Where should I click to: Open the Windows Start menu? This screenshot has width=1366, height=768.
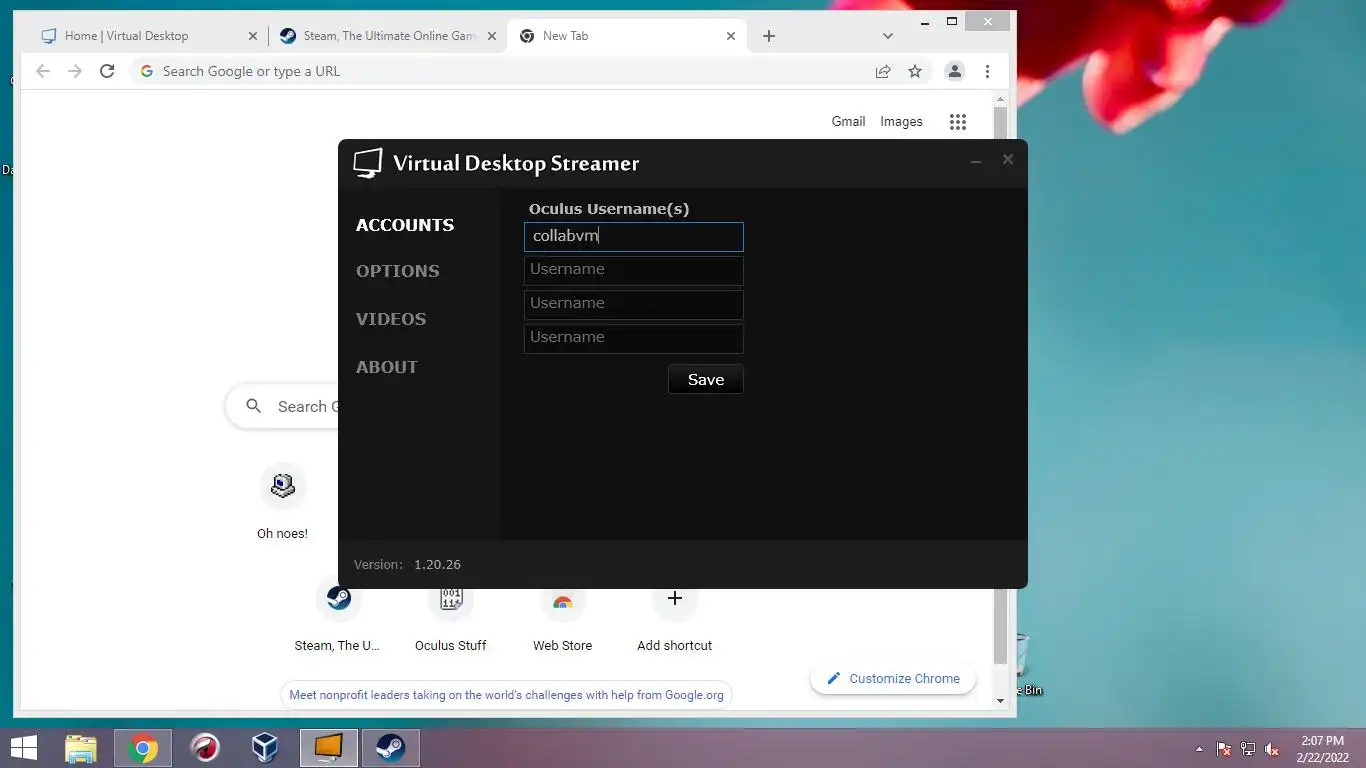click(24, 748)
